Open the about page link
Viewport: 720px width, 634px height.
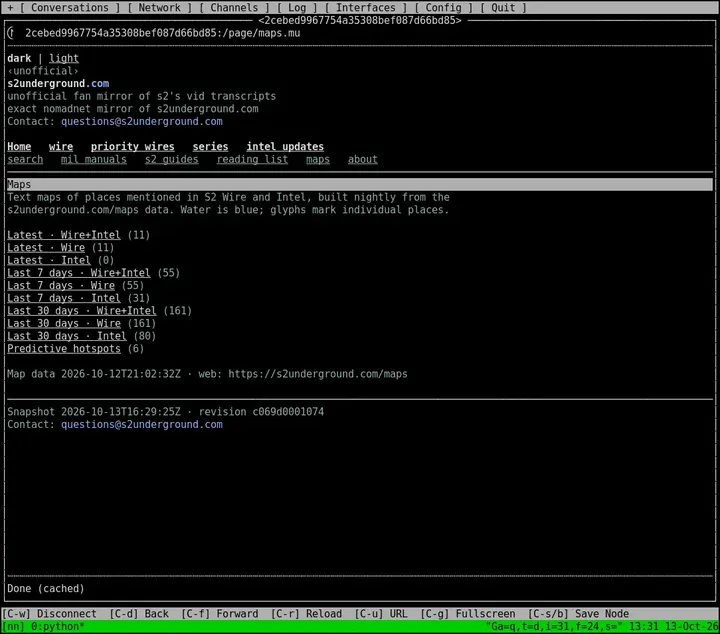coord(363,159)
